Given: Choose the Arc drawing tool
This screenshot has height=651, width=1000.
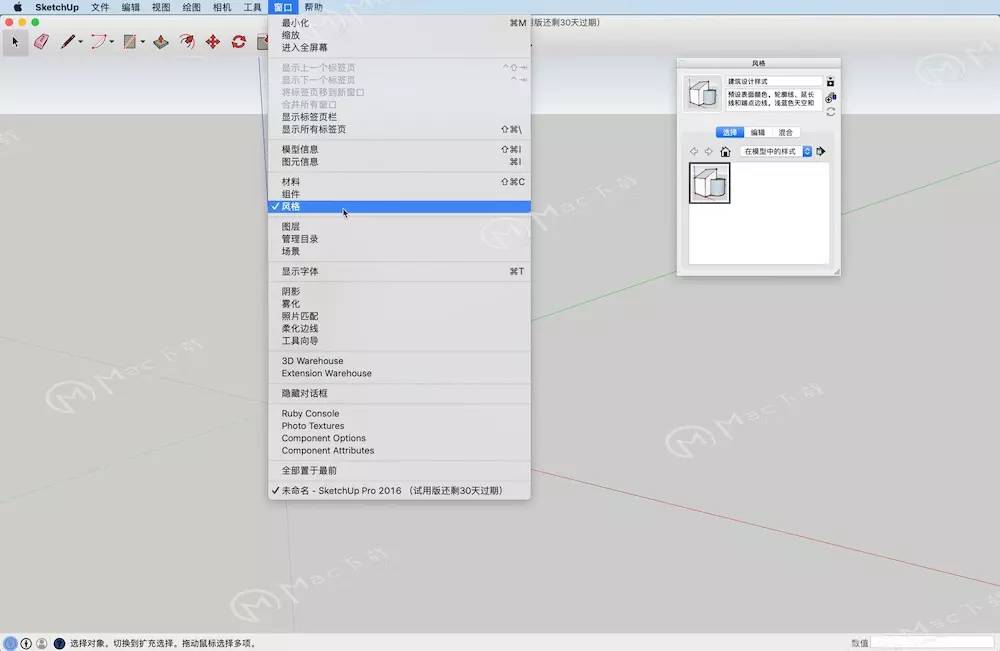Looking at the screenshot, I should point(98,42).
